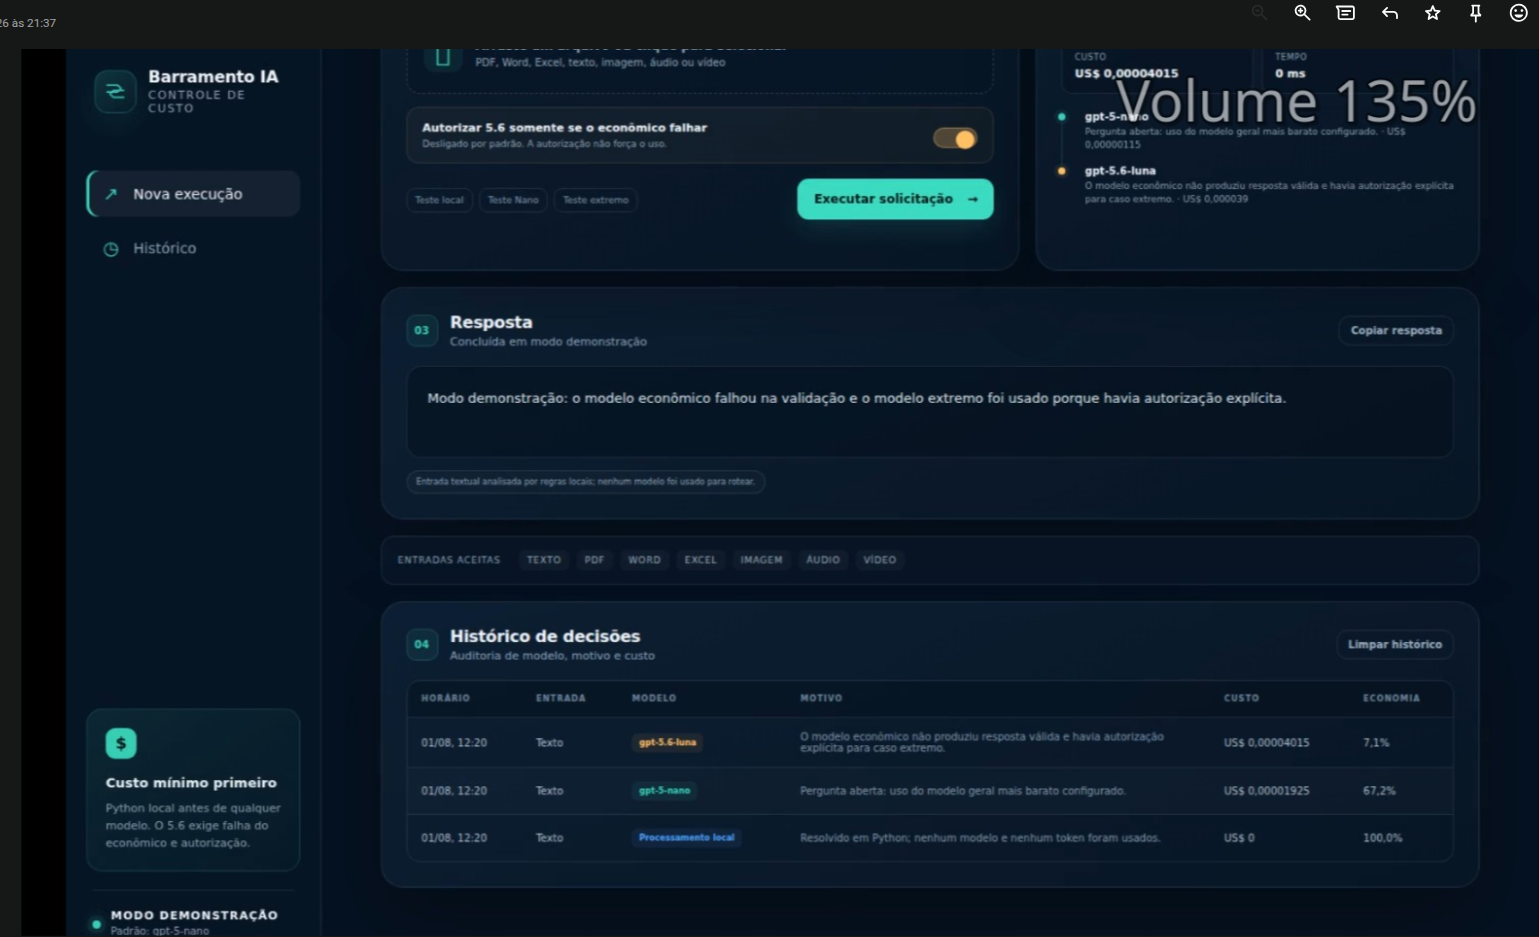Click the gpt-5.6-luna badge in history table
The height and width of the screenshot is (937, 1539).
click(x=667, y=742)
